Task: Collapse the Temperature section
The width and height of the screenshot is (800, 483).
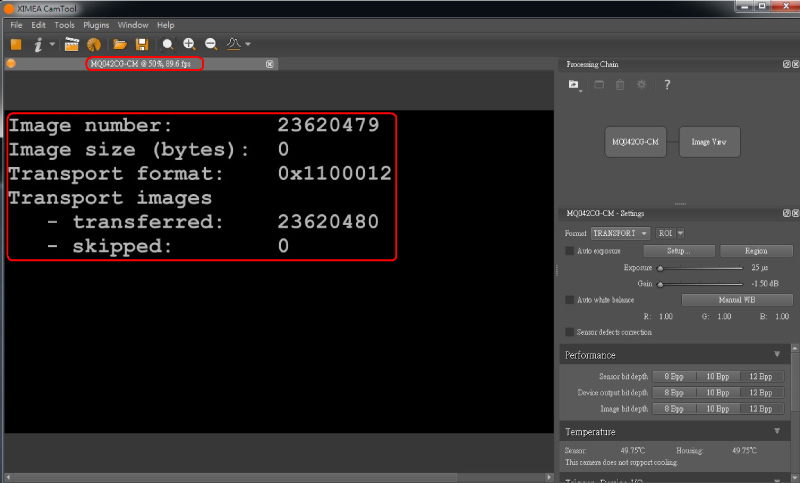Action: tap(777, 431)
